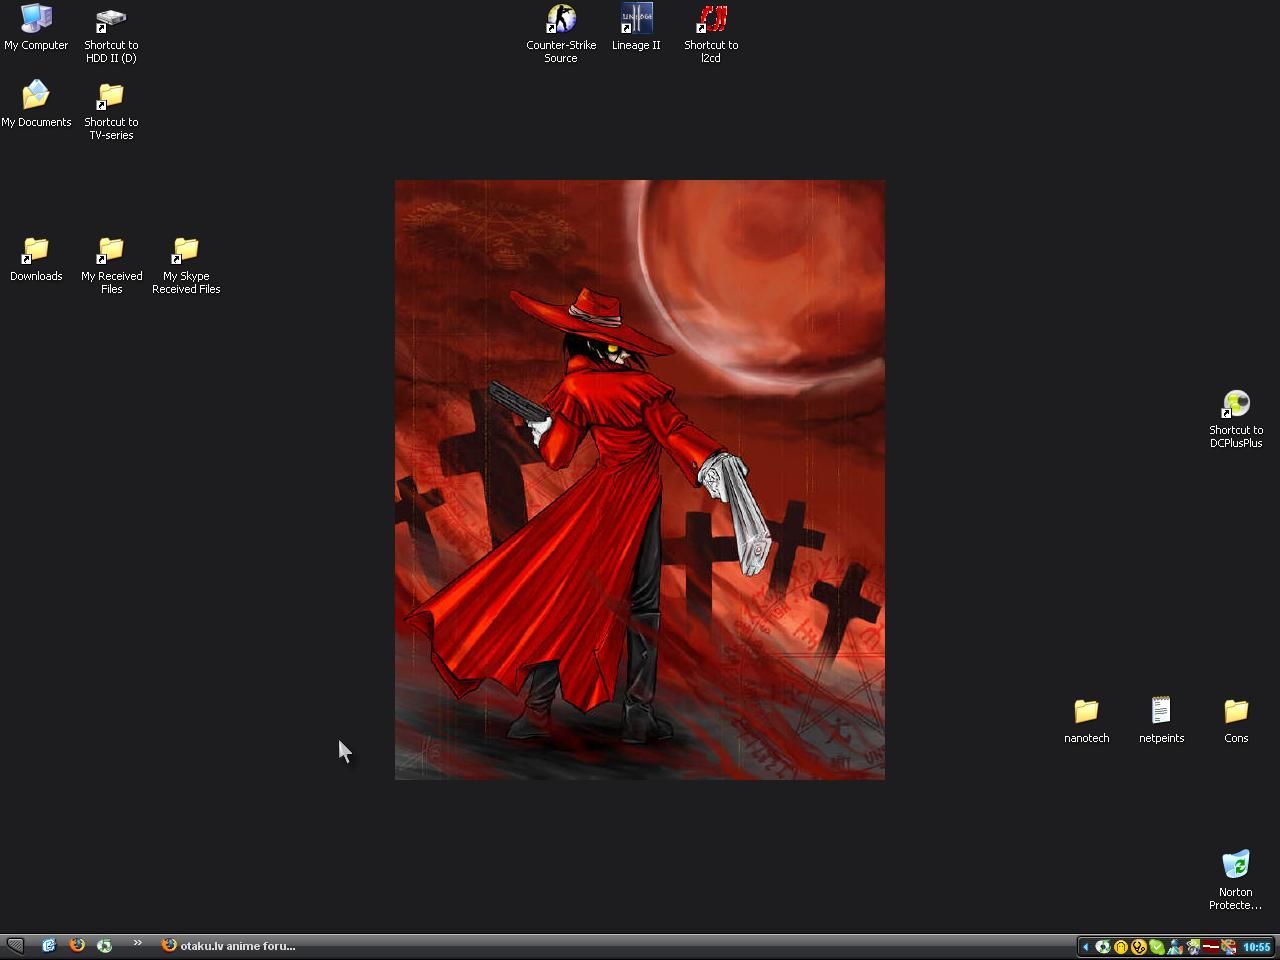Click the Skype green checkmark tray icon
Screen dimensions: 1280x960
(1157, 947)
